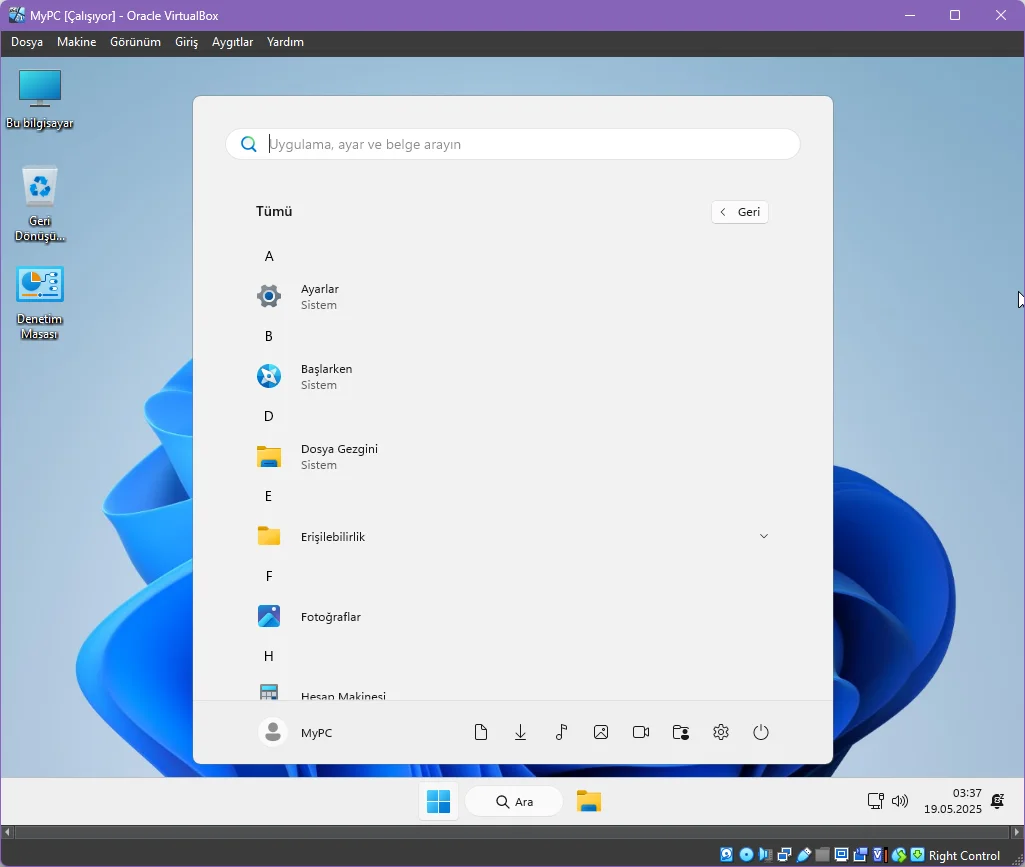The image size is (1025, 867).
Task: Open Videos folder icon in Start footer
Action: 641,732
